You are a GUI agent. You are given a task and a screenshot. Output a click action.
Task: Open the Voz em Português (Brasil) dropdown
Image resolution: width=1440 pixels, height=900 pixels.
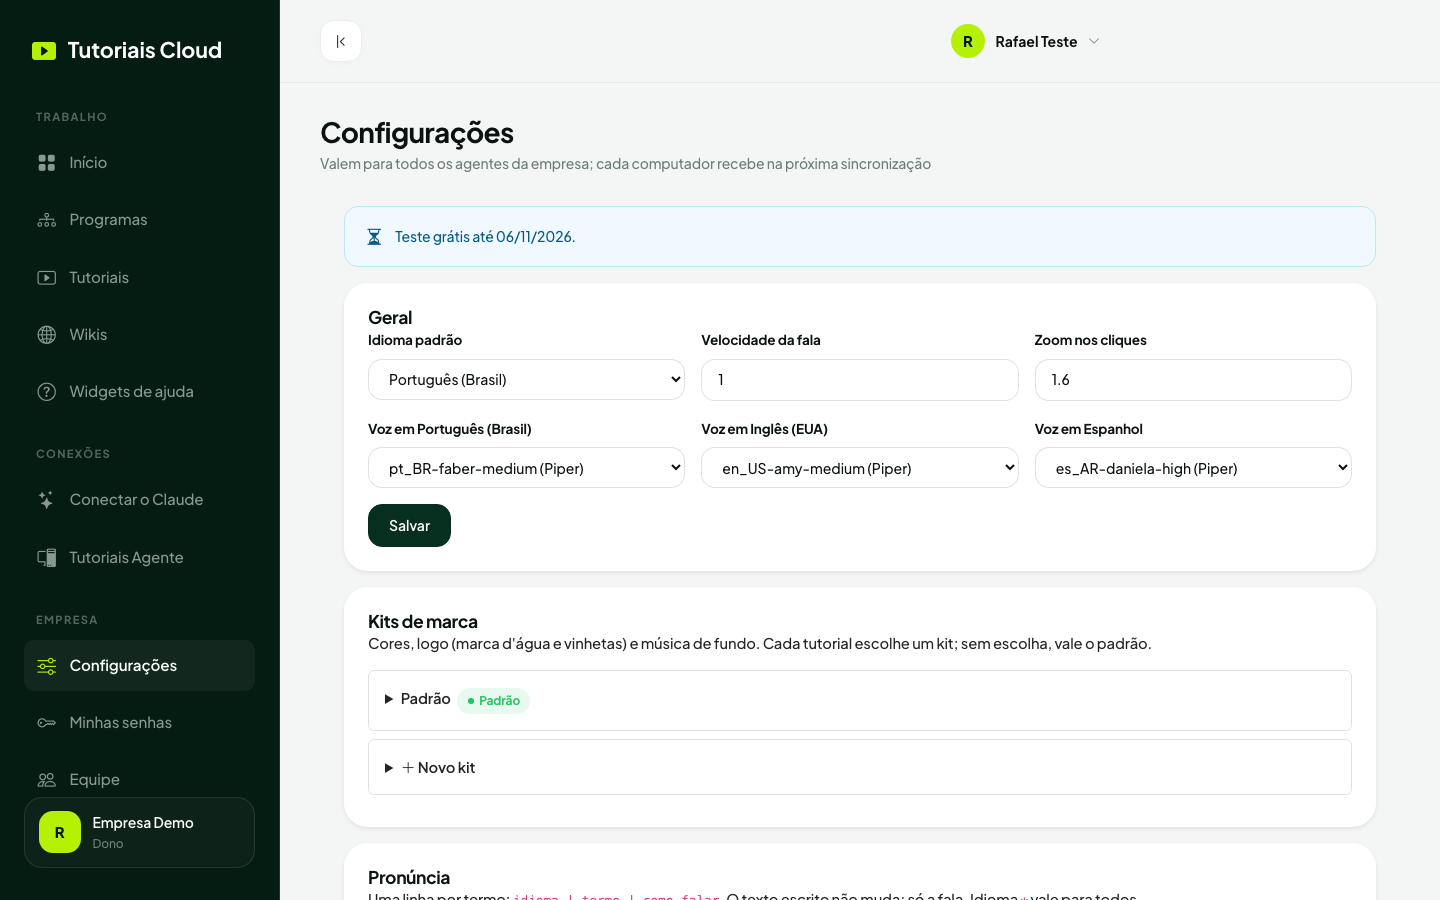click(526, 468)
